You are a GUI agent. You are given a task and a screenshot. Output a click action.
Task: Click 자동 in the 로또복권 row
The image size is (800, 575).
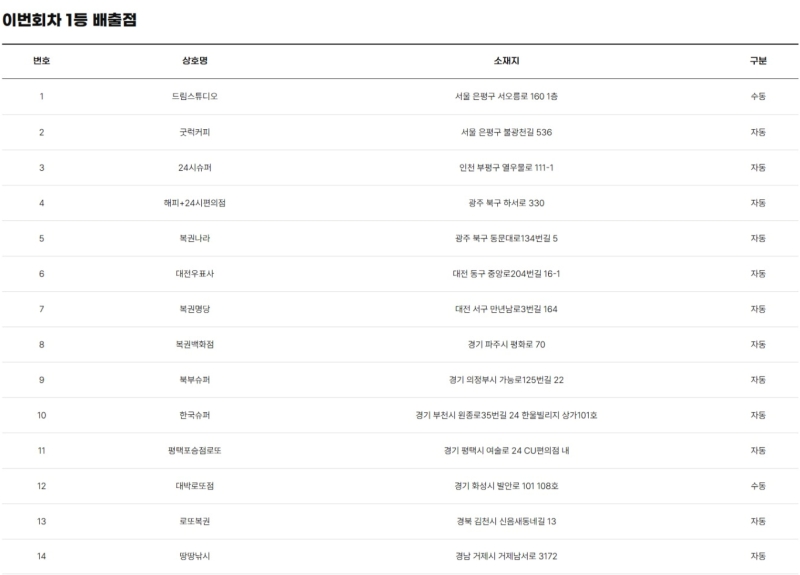pyautogui.click(x=758, y=521)
